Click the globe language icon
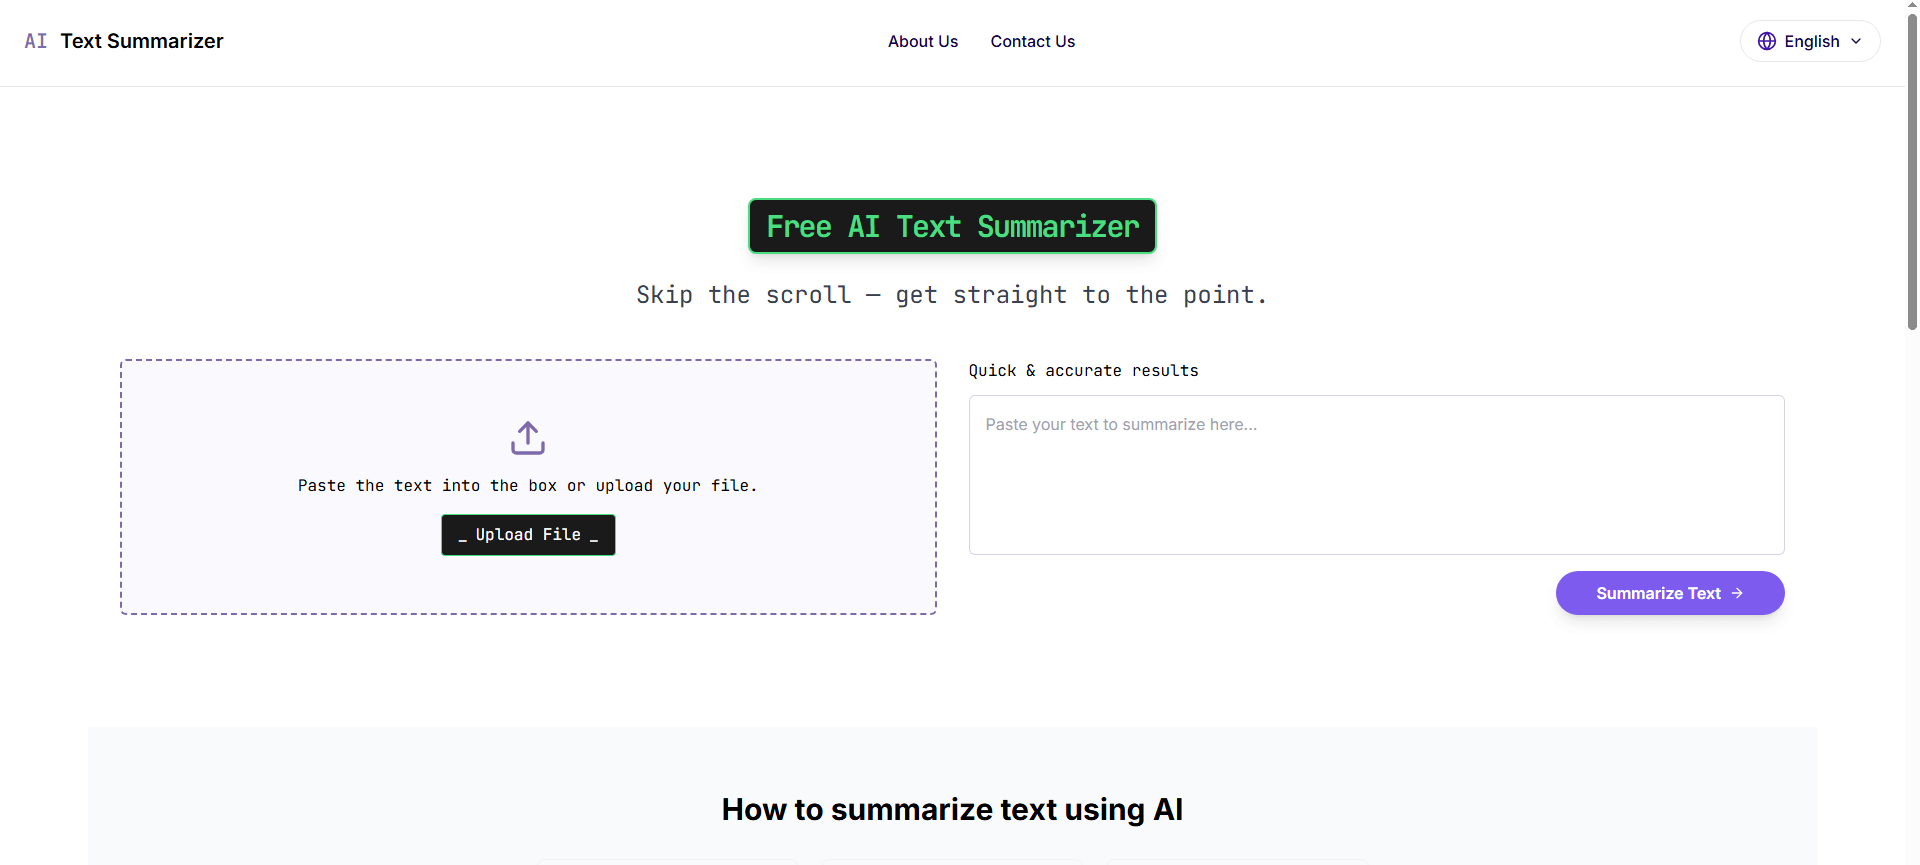Screen dimensions: 1920x865 tap(1767, 41)
